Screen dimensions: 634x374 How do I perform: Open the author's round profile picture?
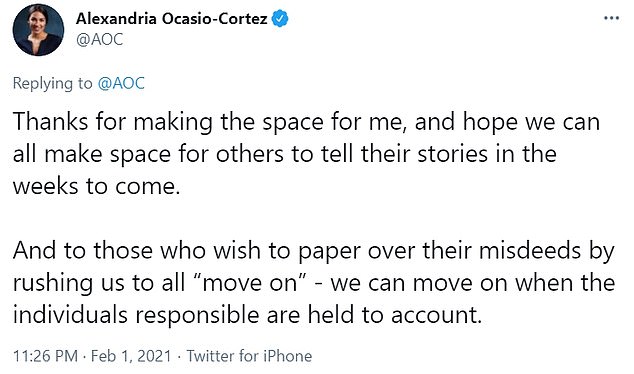[x=38, y=30]
